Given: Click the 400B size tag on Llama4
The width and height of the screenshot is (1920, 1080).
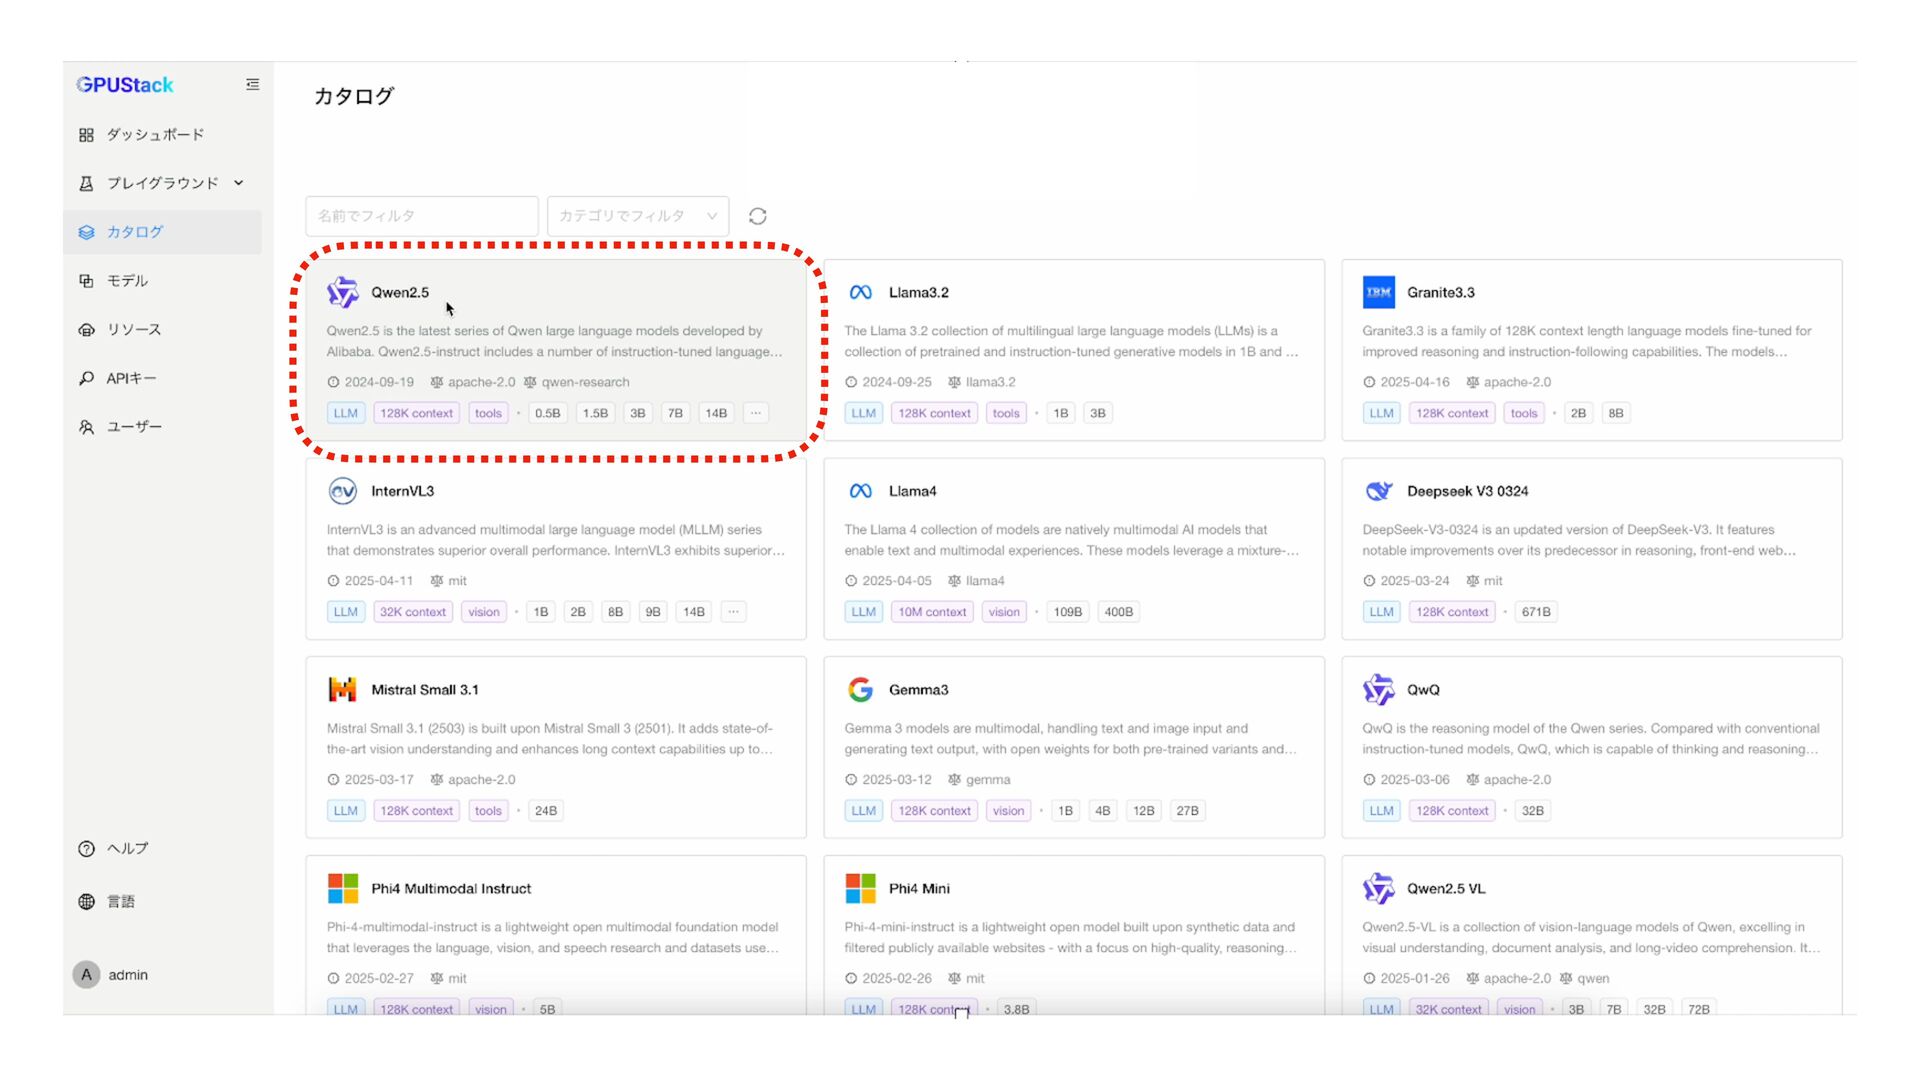Looking at the screenshot, I should tap(1119, 612).
